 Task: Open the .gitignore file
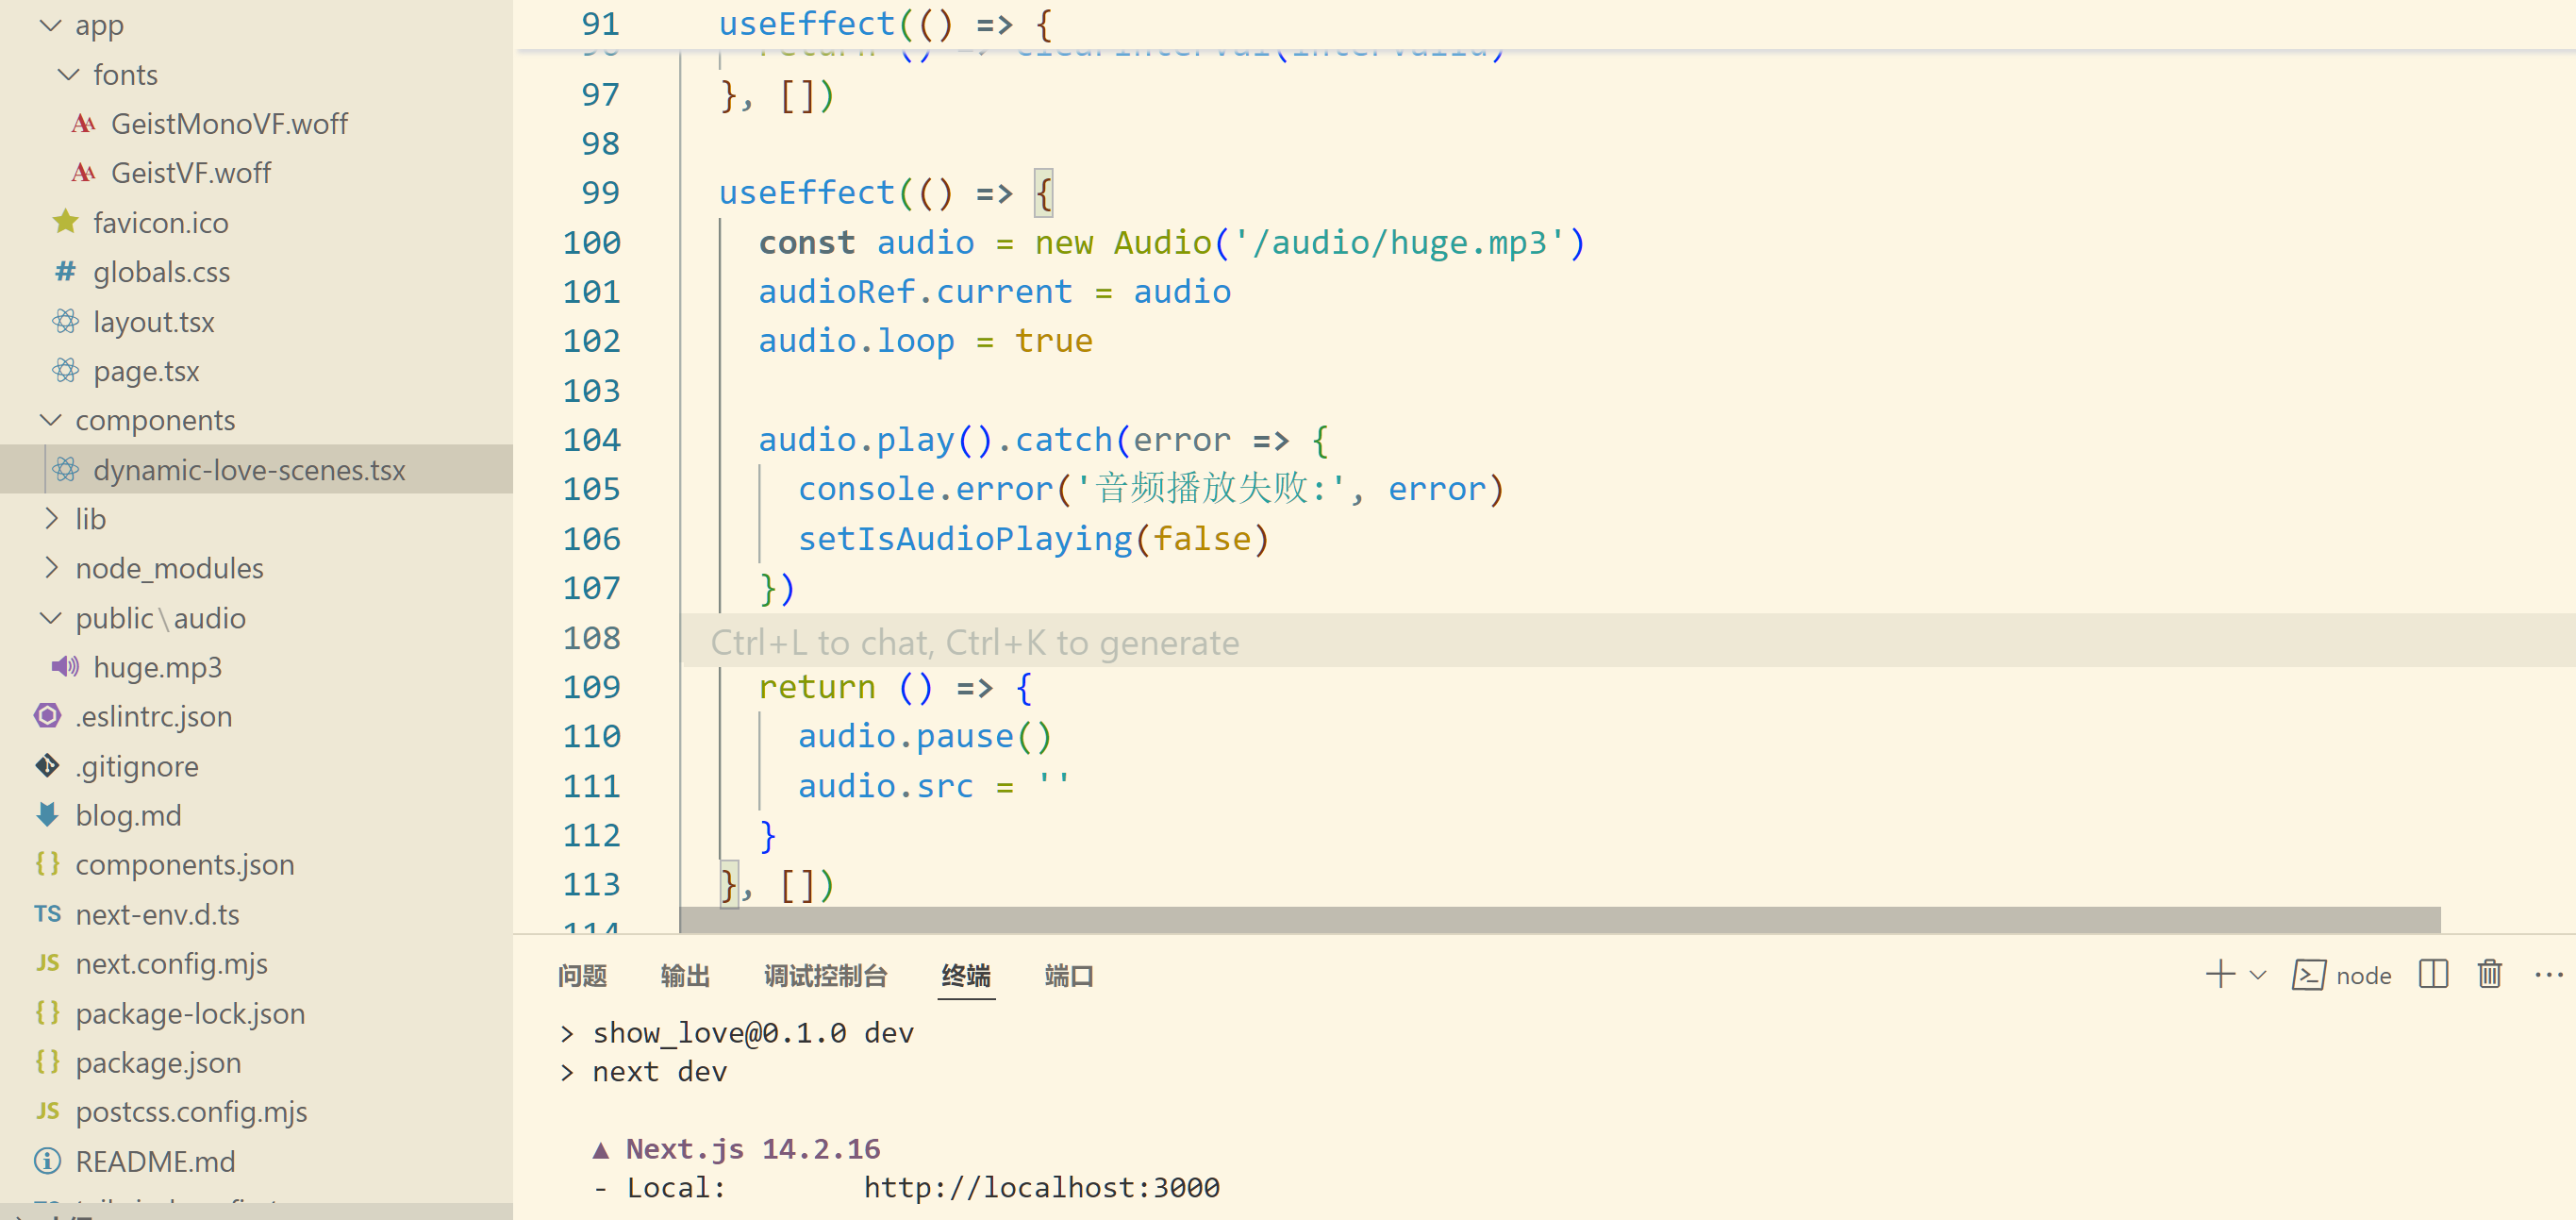point(137,766)
